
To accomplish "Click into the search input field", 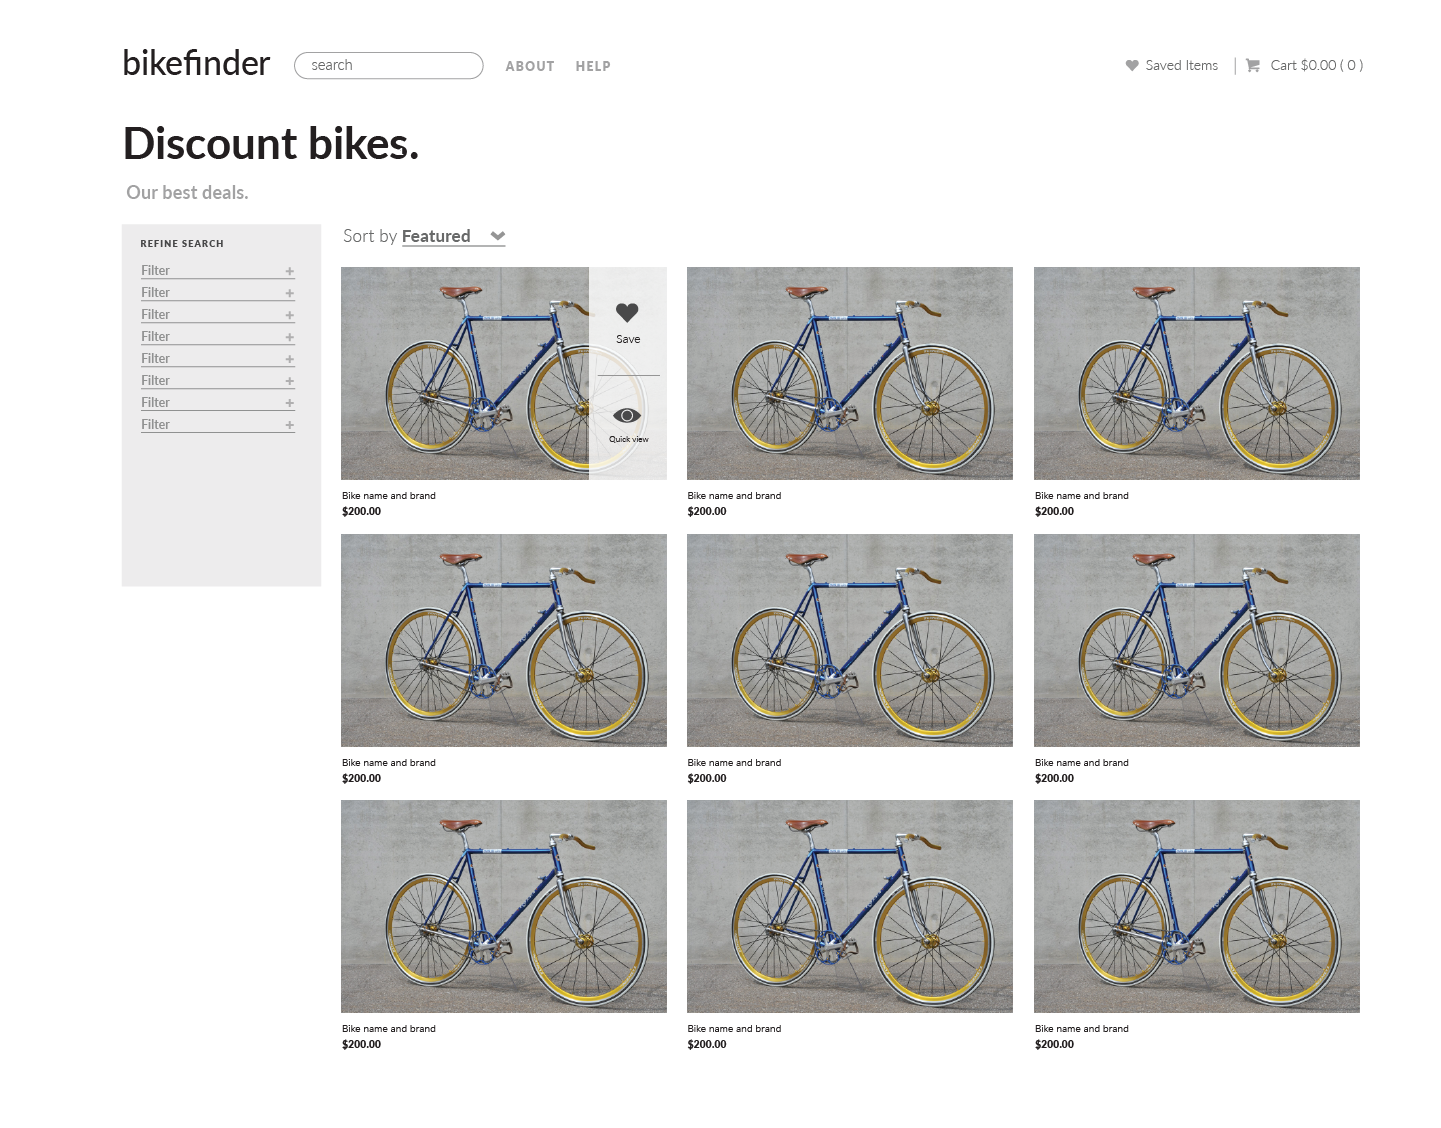I will [x=389, y=66].
